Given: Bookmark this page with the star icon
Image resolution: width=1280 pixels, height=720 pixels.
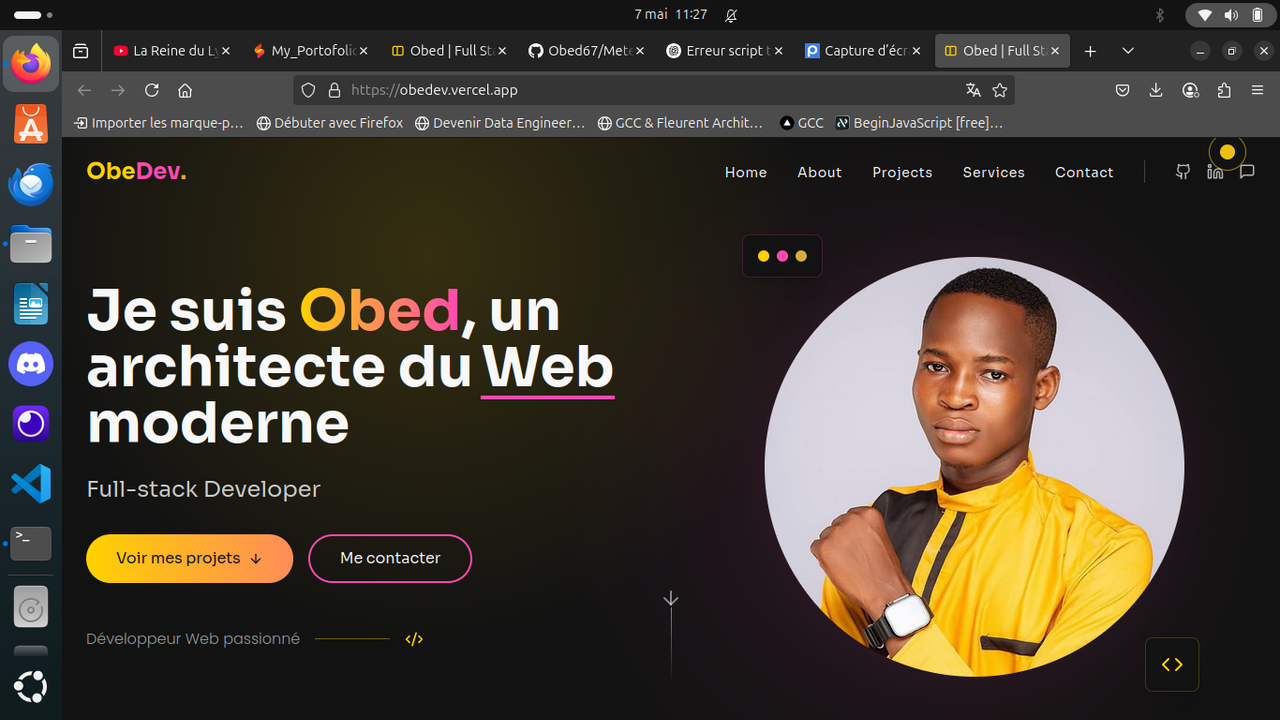Looking at the screenshot, I should click(x=999, y=90).
